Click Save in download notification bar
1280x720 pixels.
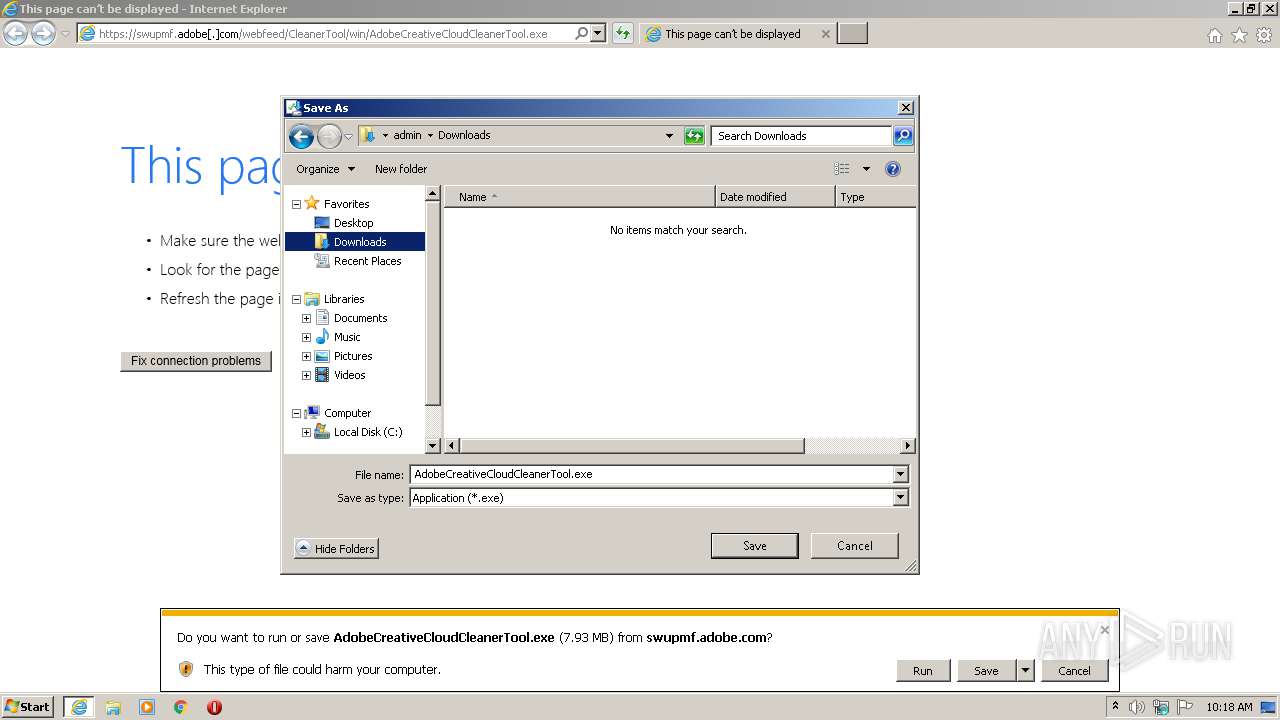pyautogui.click(x=986, y=671)
